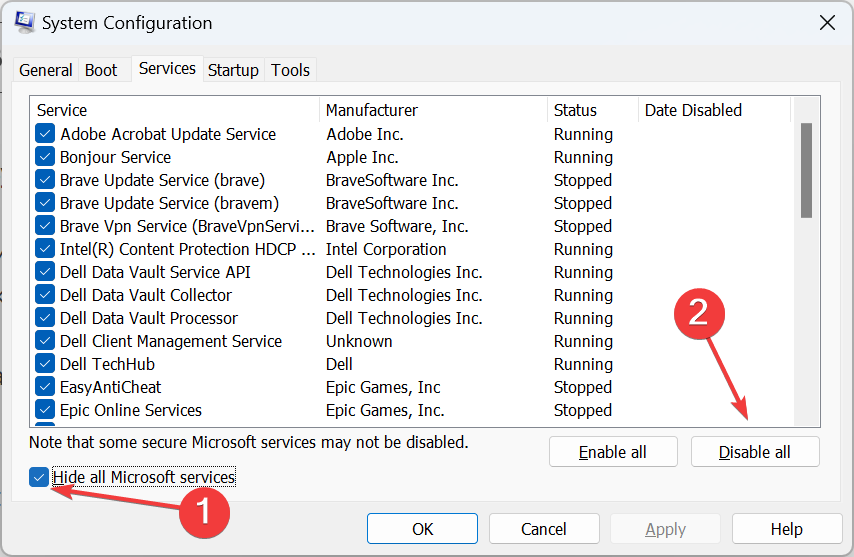
Task: Select the Services tab
Action: (167, 69)
